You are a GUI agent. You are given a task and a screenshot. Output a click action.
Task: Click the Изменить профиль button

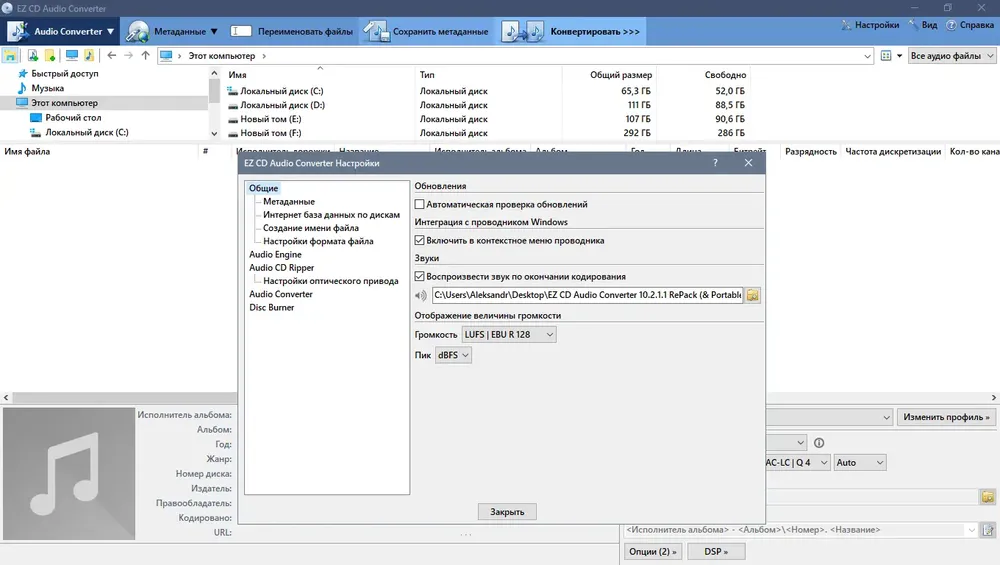pos(946,417)
